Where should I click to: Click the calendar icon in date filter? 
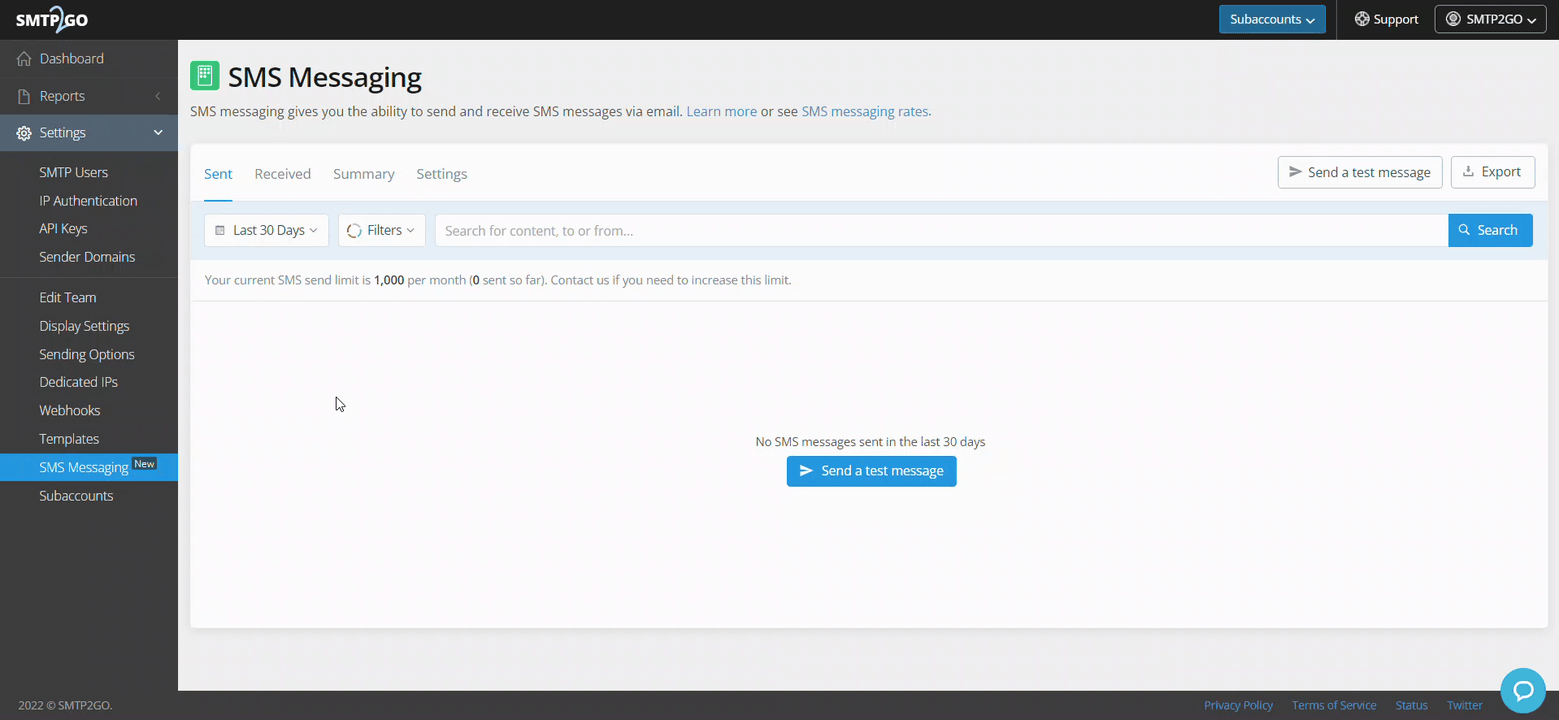(220, 230)
